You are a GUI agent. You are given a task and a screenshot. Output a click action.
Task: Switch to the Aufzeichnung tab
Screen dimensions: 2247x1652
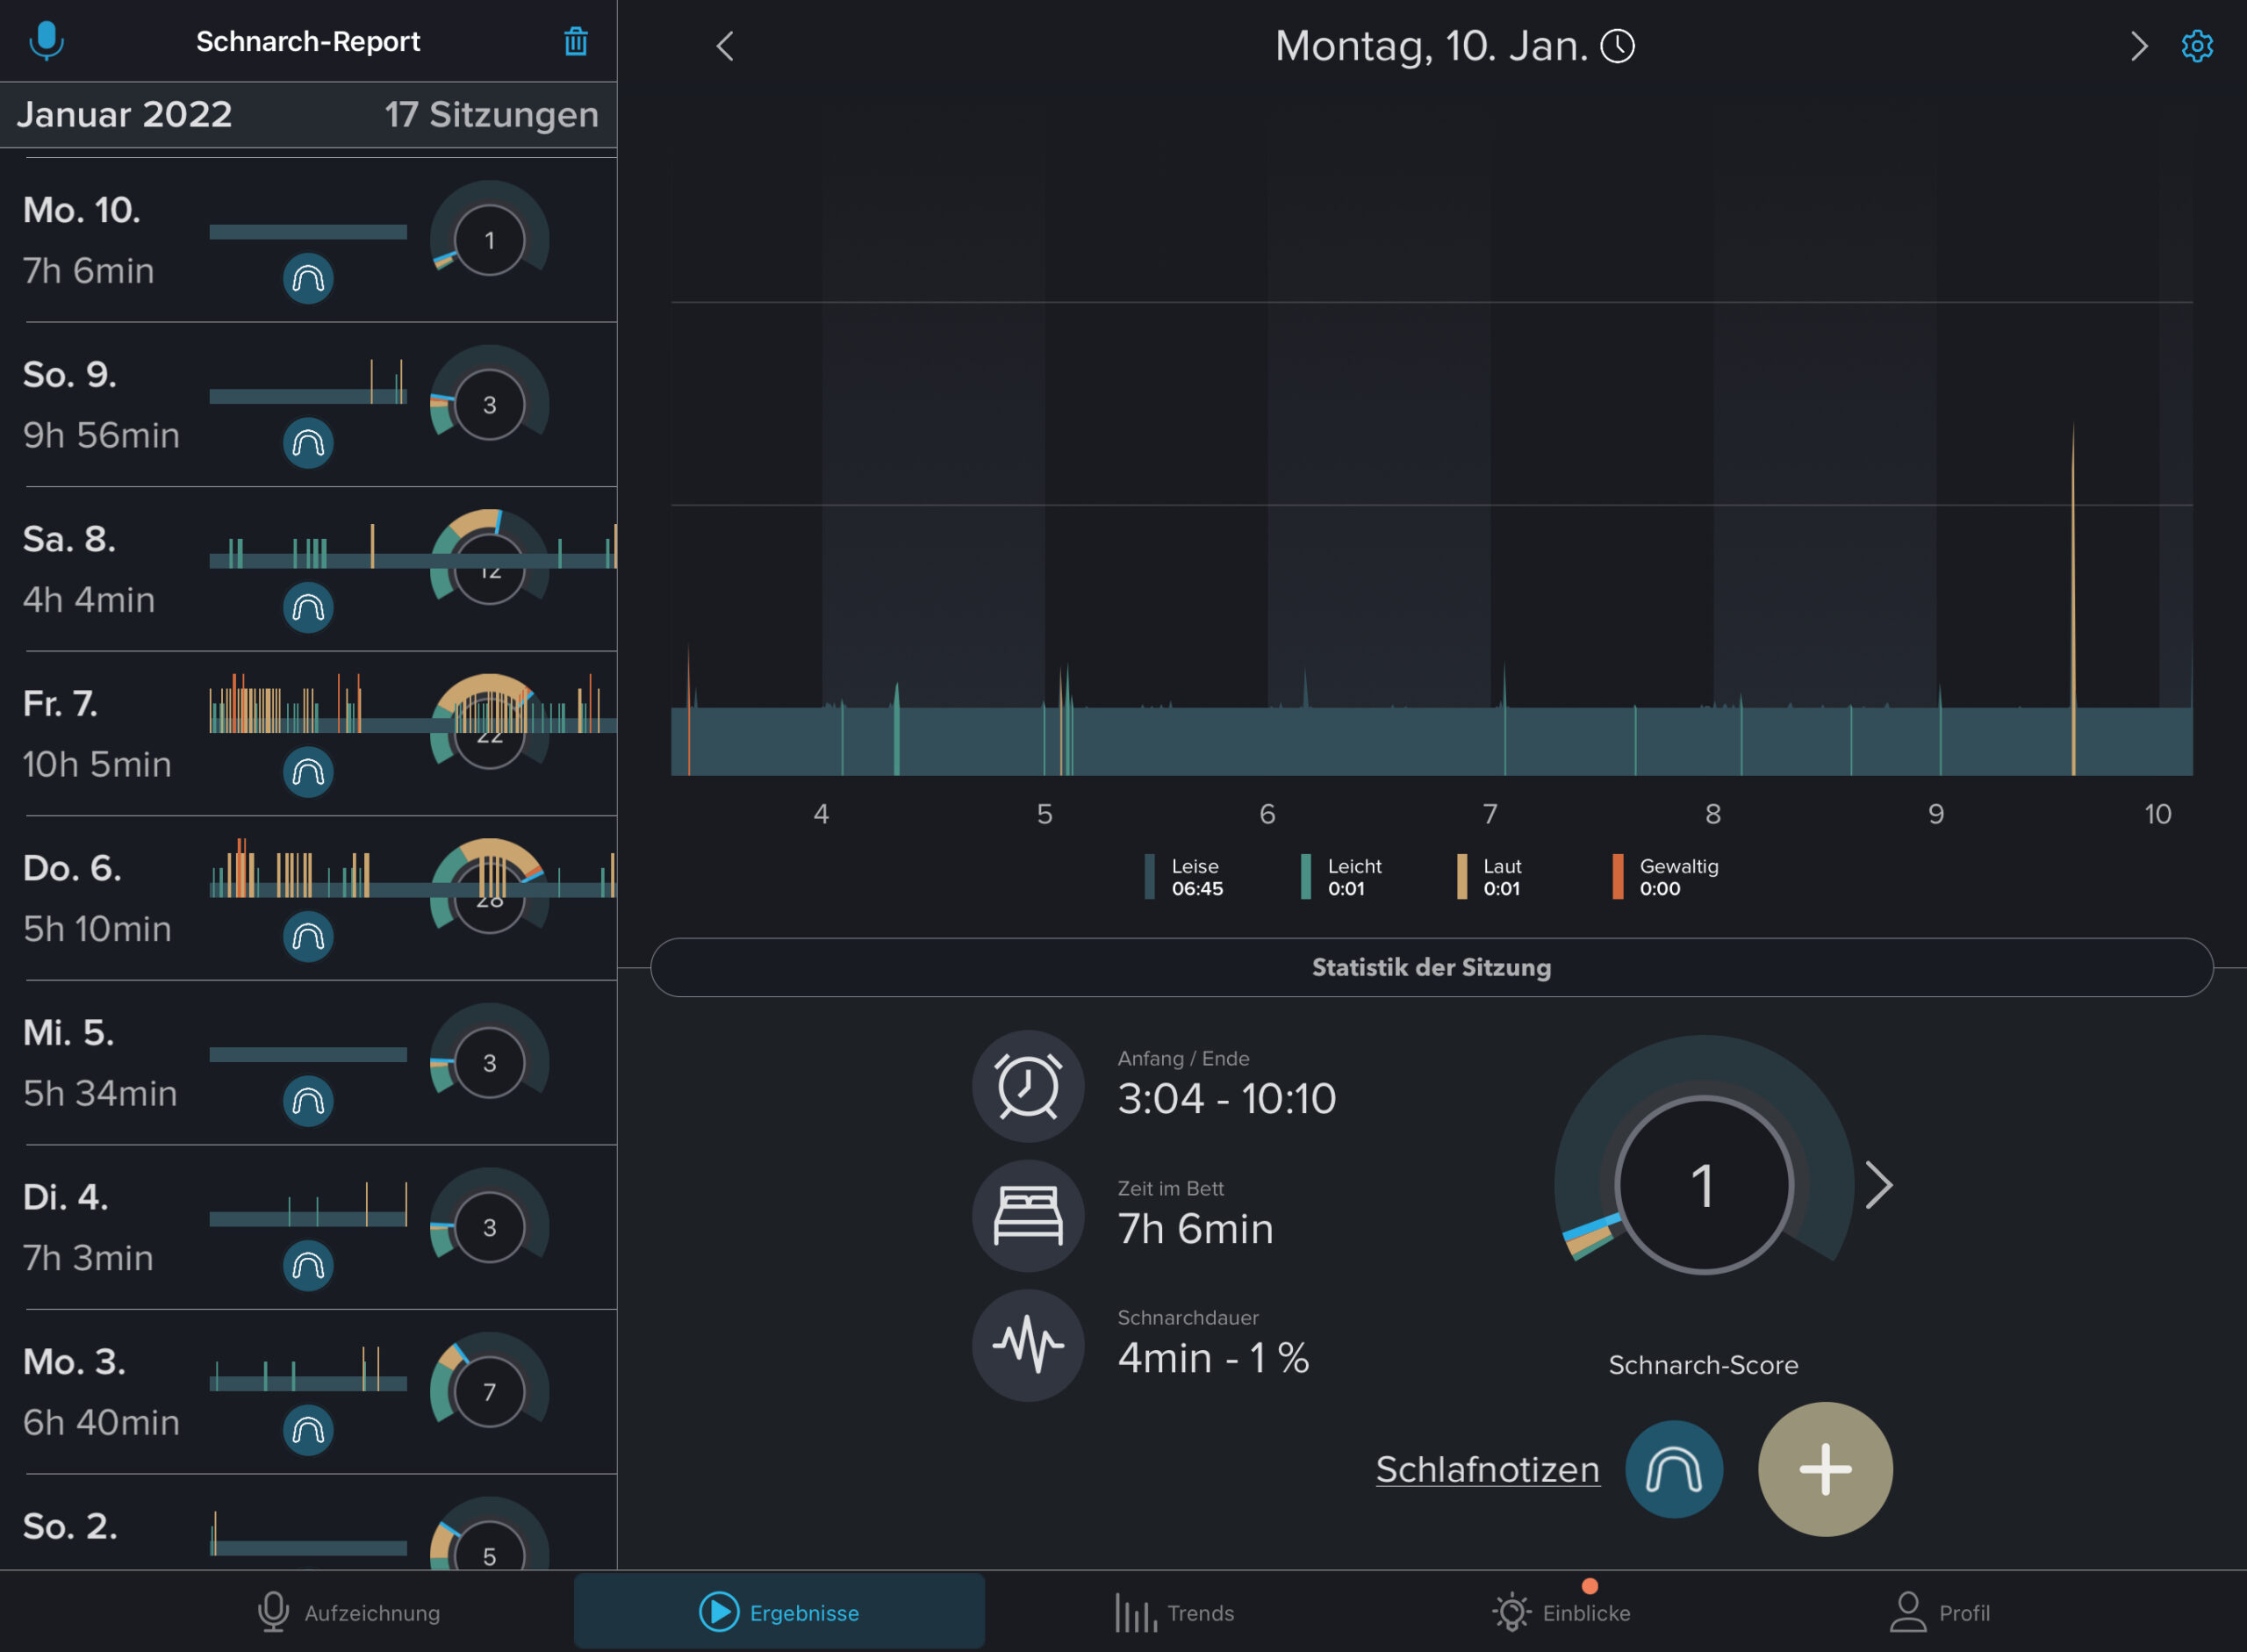pyautogui.click(x=349, y=1612)
